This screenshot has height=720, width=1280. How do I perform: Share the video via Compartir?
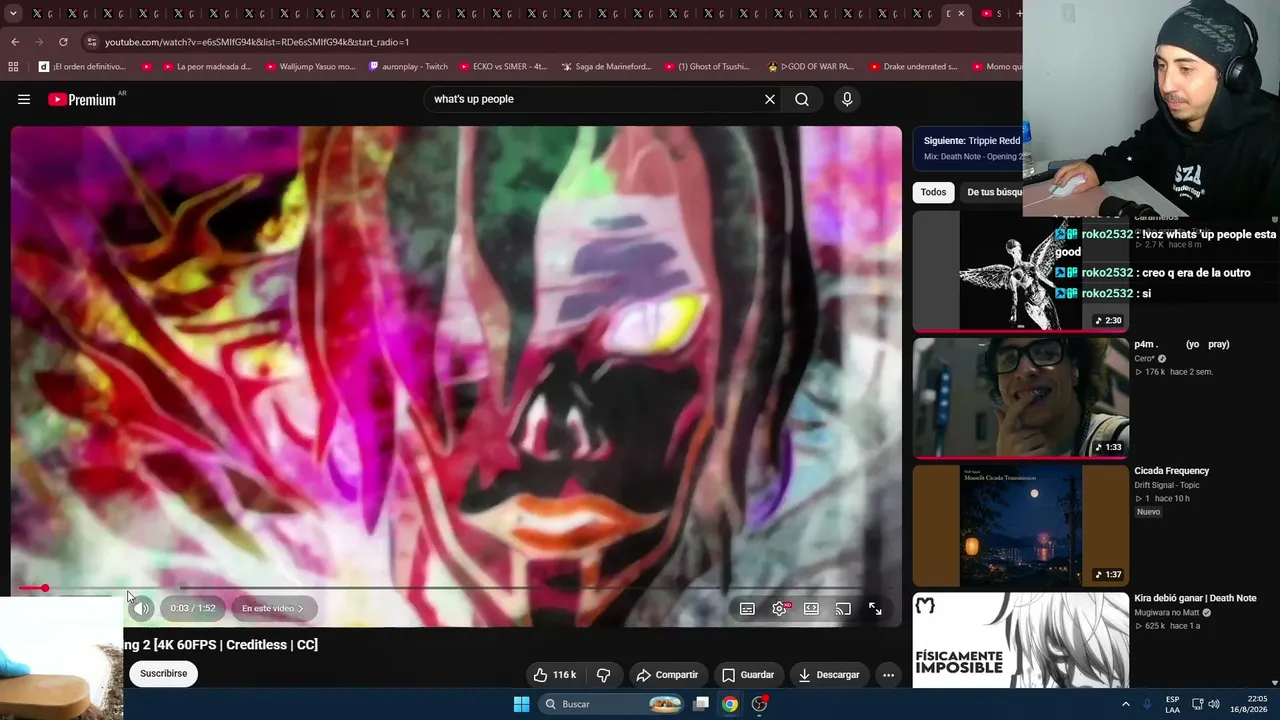[x=667, y=675]
